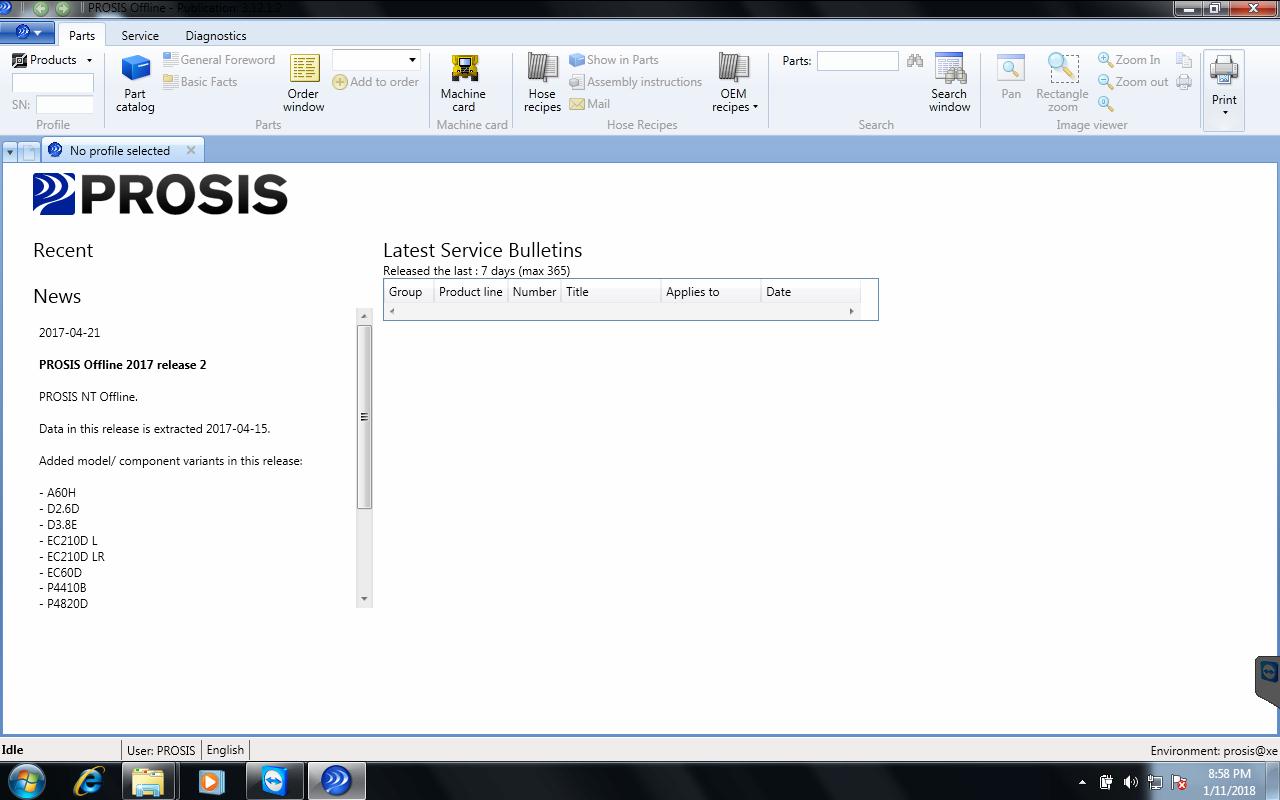Show hidden system tray icons

pyautogui.click(x=1082, y=782)
